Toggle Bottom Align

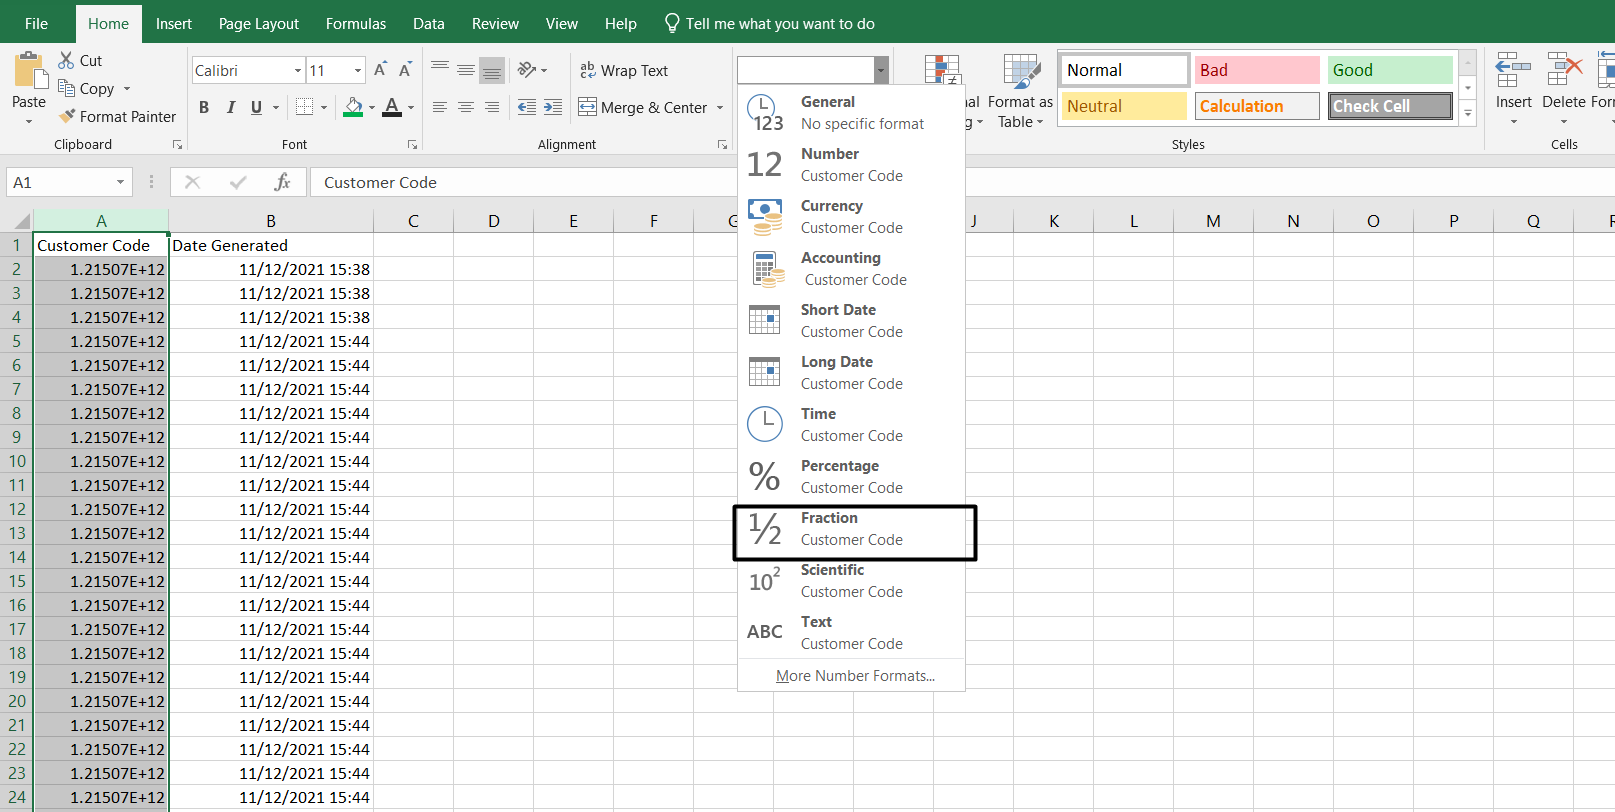492,70
